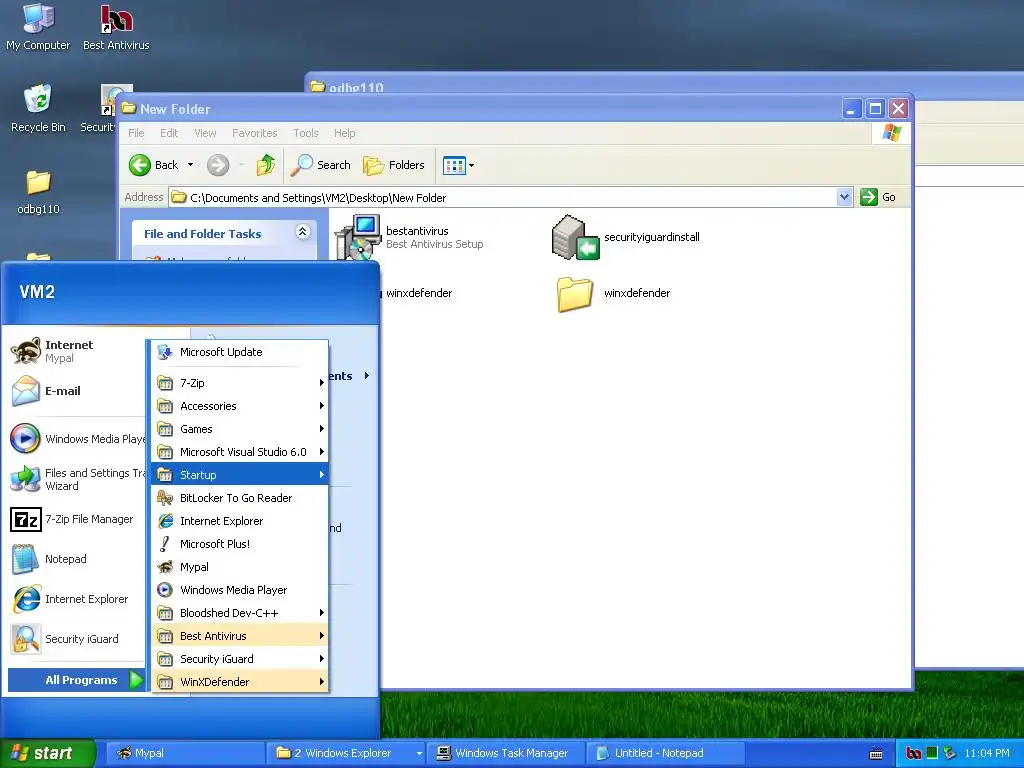
Task: Open E-mail from Start menu
Action: tap(77, 391)
